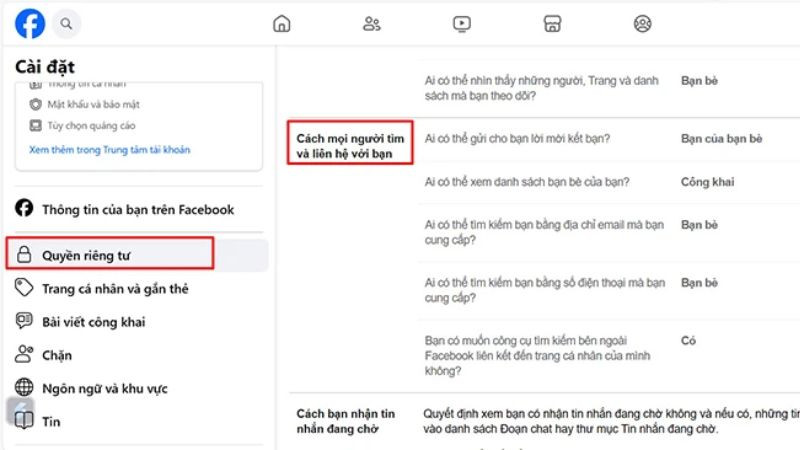The height and width of the screenshot is (450, 800).
Task: Open Tùy chọn quảng cáo
Action: coord(91,126)
